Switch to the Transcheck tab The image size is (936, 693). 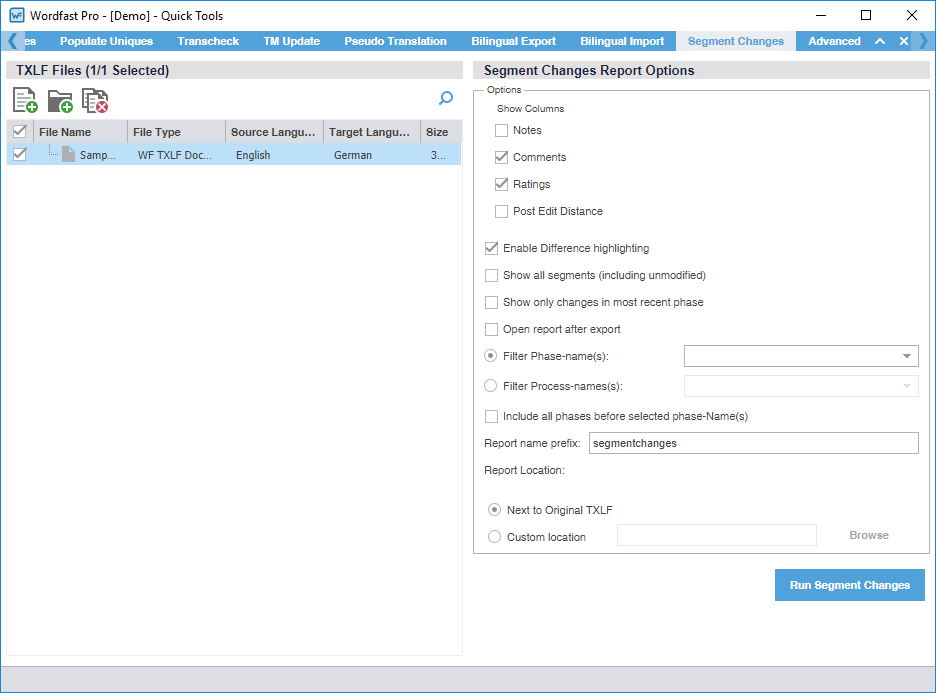pos(208,41)
